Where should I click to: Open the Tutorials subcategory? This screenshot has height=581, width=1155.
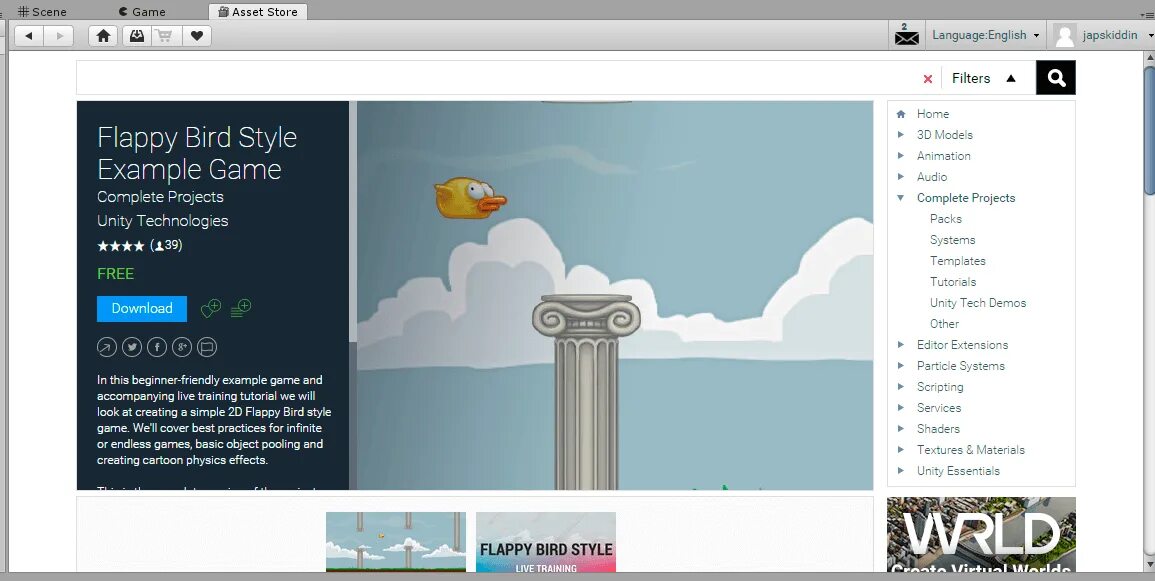(952, 282)
